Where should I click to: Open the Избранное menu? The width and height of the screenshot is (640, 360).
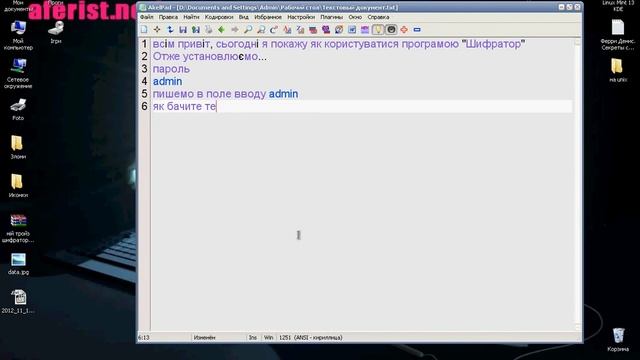coord(268,17)
